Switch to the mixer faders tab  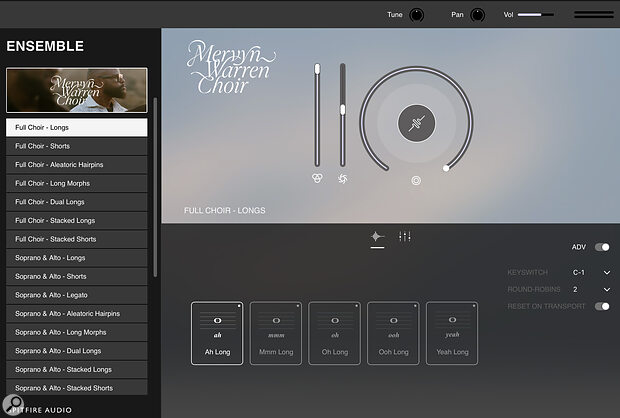coord(405,236)
